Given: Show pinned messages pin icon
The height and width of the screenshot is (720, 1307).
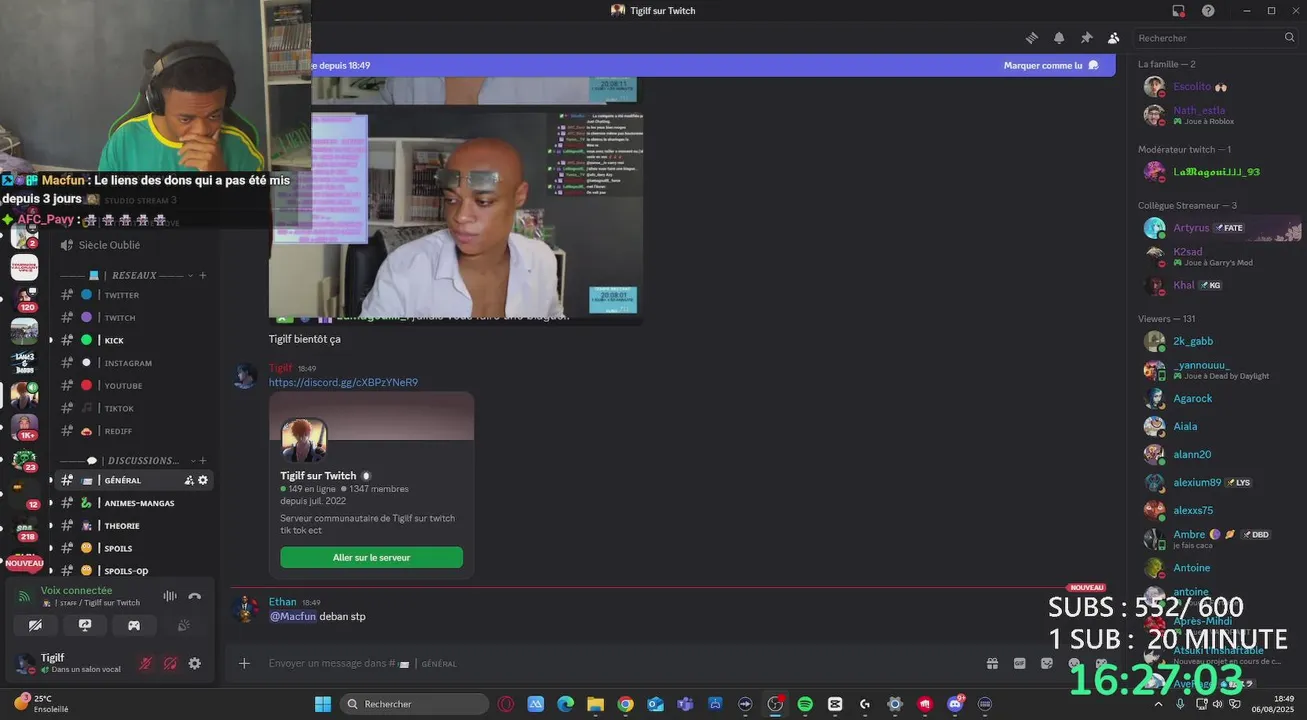Looking at the screenshot, I should coord(1086,38).
